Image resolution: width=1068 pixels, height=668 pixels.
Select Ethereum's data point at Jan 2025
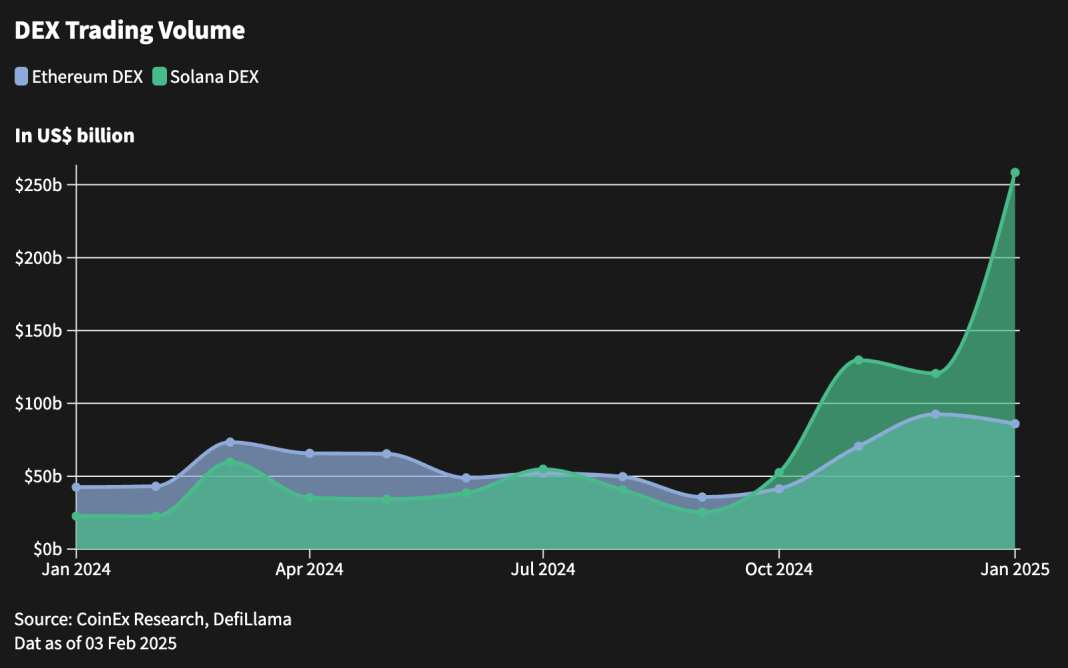pyautogui.click(x=1015, y=424)
